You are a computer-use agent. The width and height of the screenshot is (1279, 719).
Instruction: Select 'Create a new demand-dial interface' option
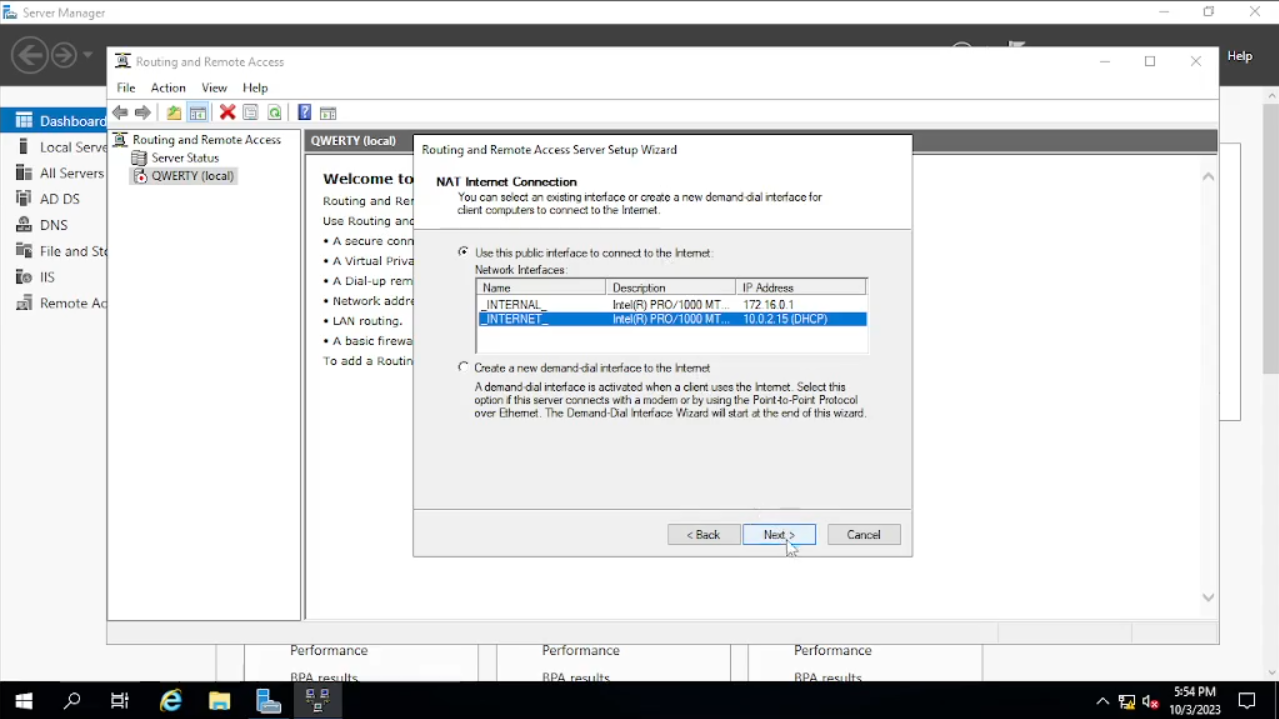463,367
